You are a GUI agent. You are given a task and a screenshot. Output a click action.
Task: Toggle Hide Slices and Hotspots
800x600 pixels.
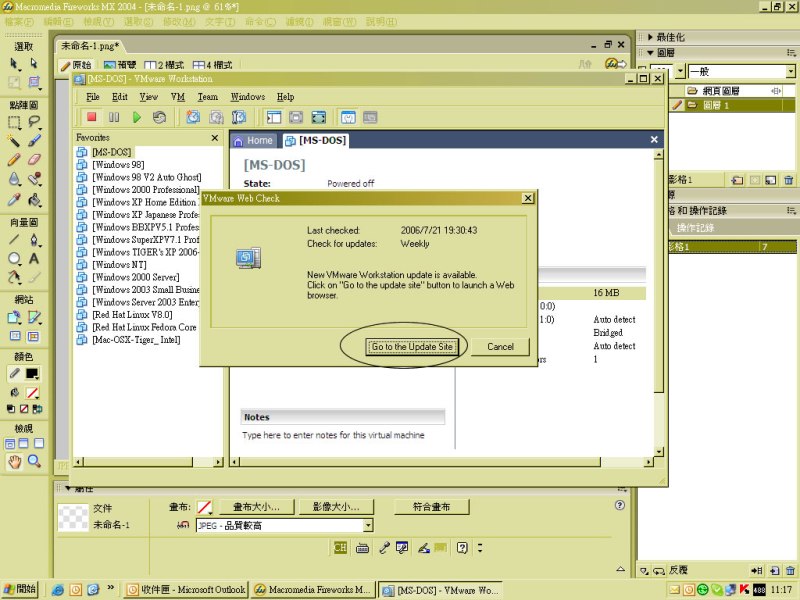click(x=15, y=336)
